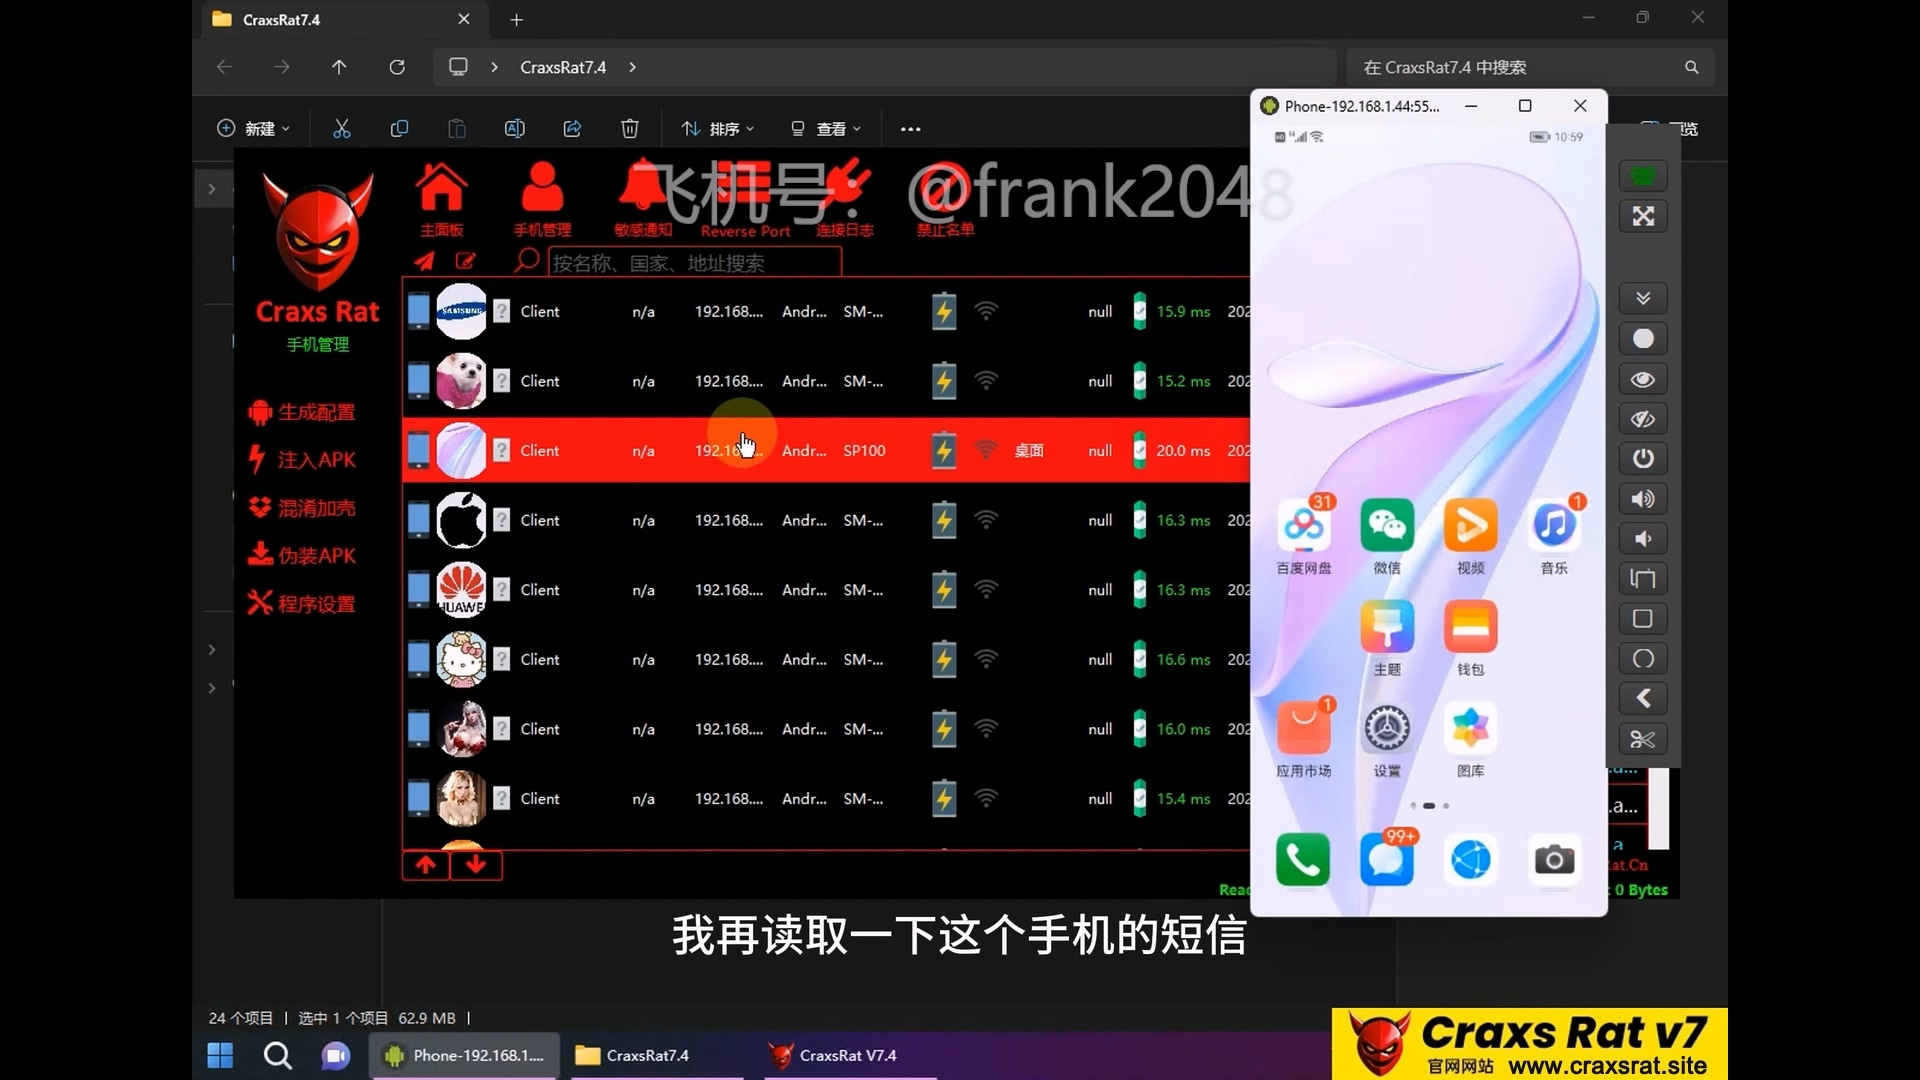1920x1080 pixels.
Task: Click the delete trash icon in File Explorer
Action: click(630, 128)
